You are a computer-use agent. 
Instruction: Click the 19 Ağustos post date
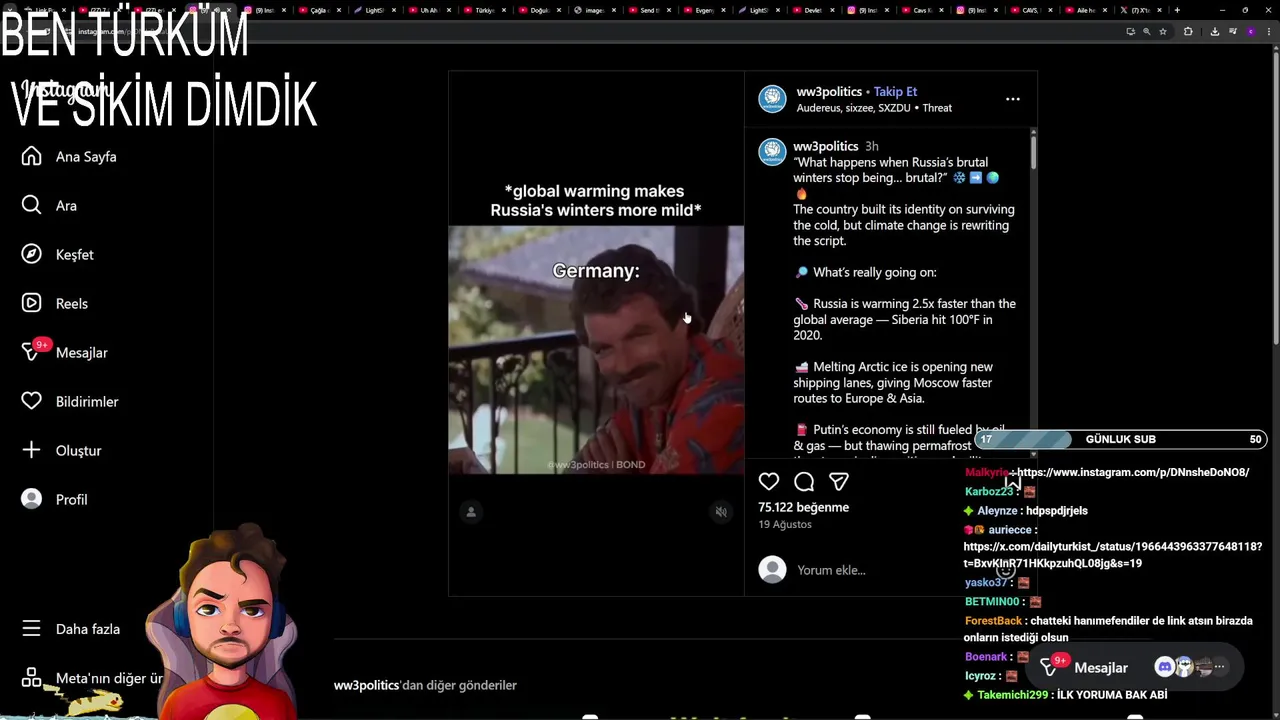pos(785,524)
